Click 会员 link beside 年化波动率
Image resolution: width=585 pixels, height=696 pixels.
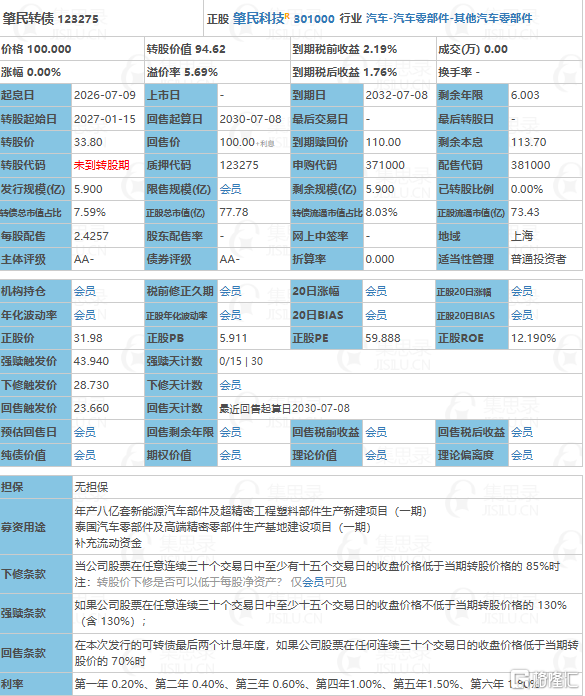coord(85,315)
